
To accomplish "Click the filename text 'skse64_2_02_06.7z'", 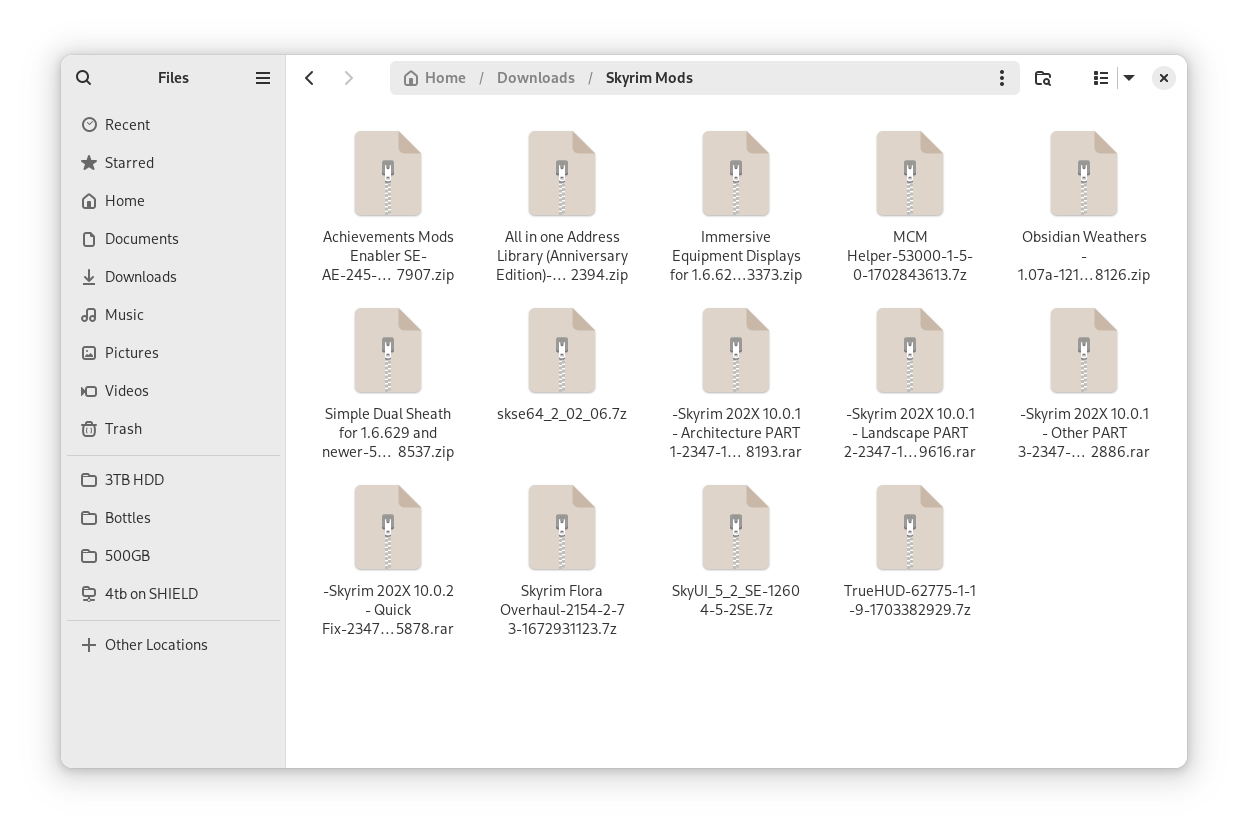I will pos(562,414).
